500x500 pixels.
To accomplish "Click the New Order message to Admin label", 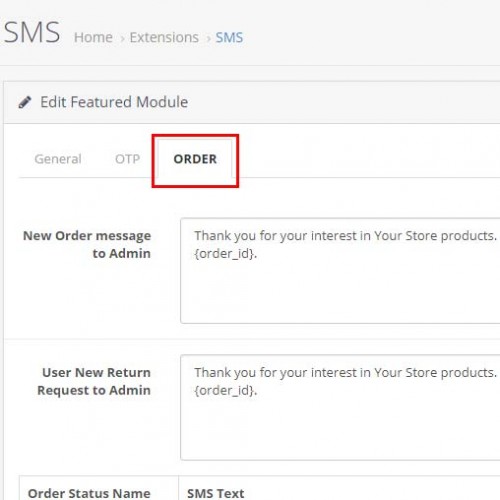I will pyautogui.click(x=87, y=244).
